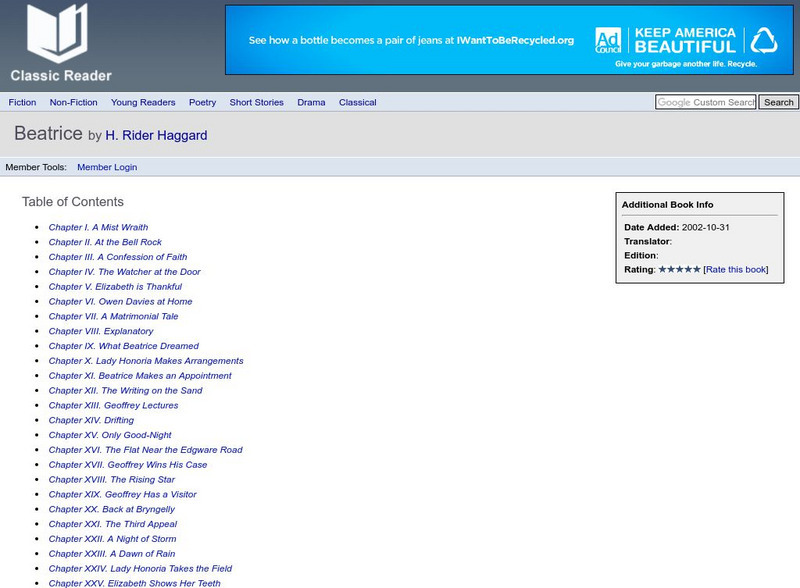Open Chapter XVI. The Flat Near the Edgware Road

tap(145, 449)
